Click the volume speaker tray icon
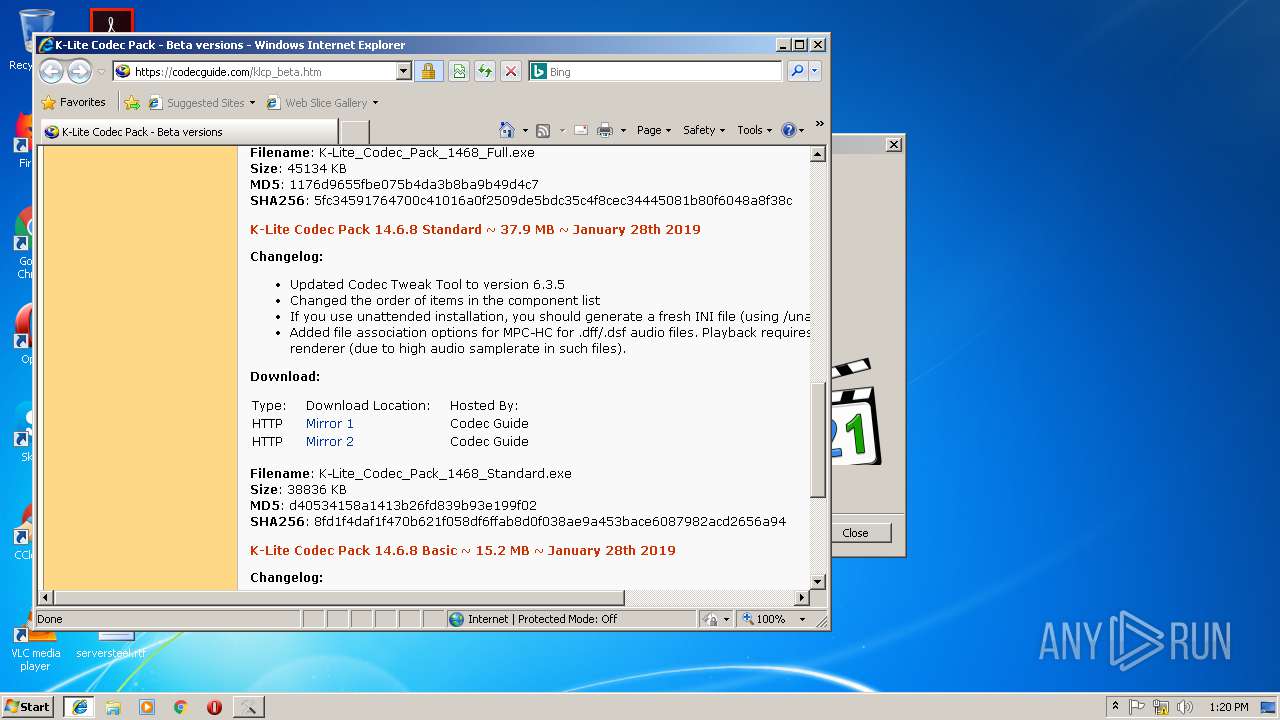 [1185, 707]
